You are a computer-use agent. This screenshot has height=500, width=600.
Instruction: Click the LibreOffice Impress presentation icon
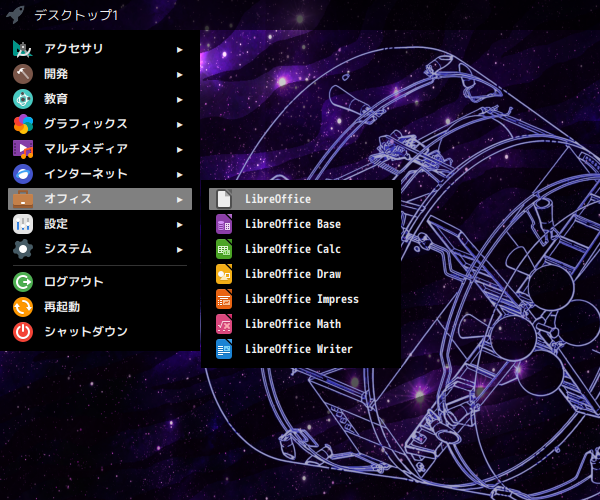224,299
